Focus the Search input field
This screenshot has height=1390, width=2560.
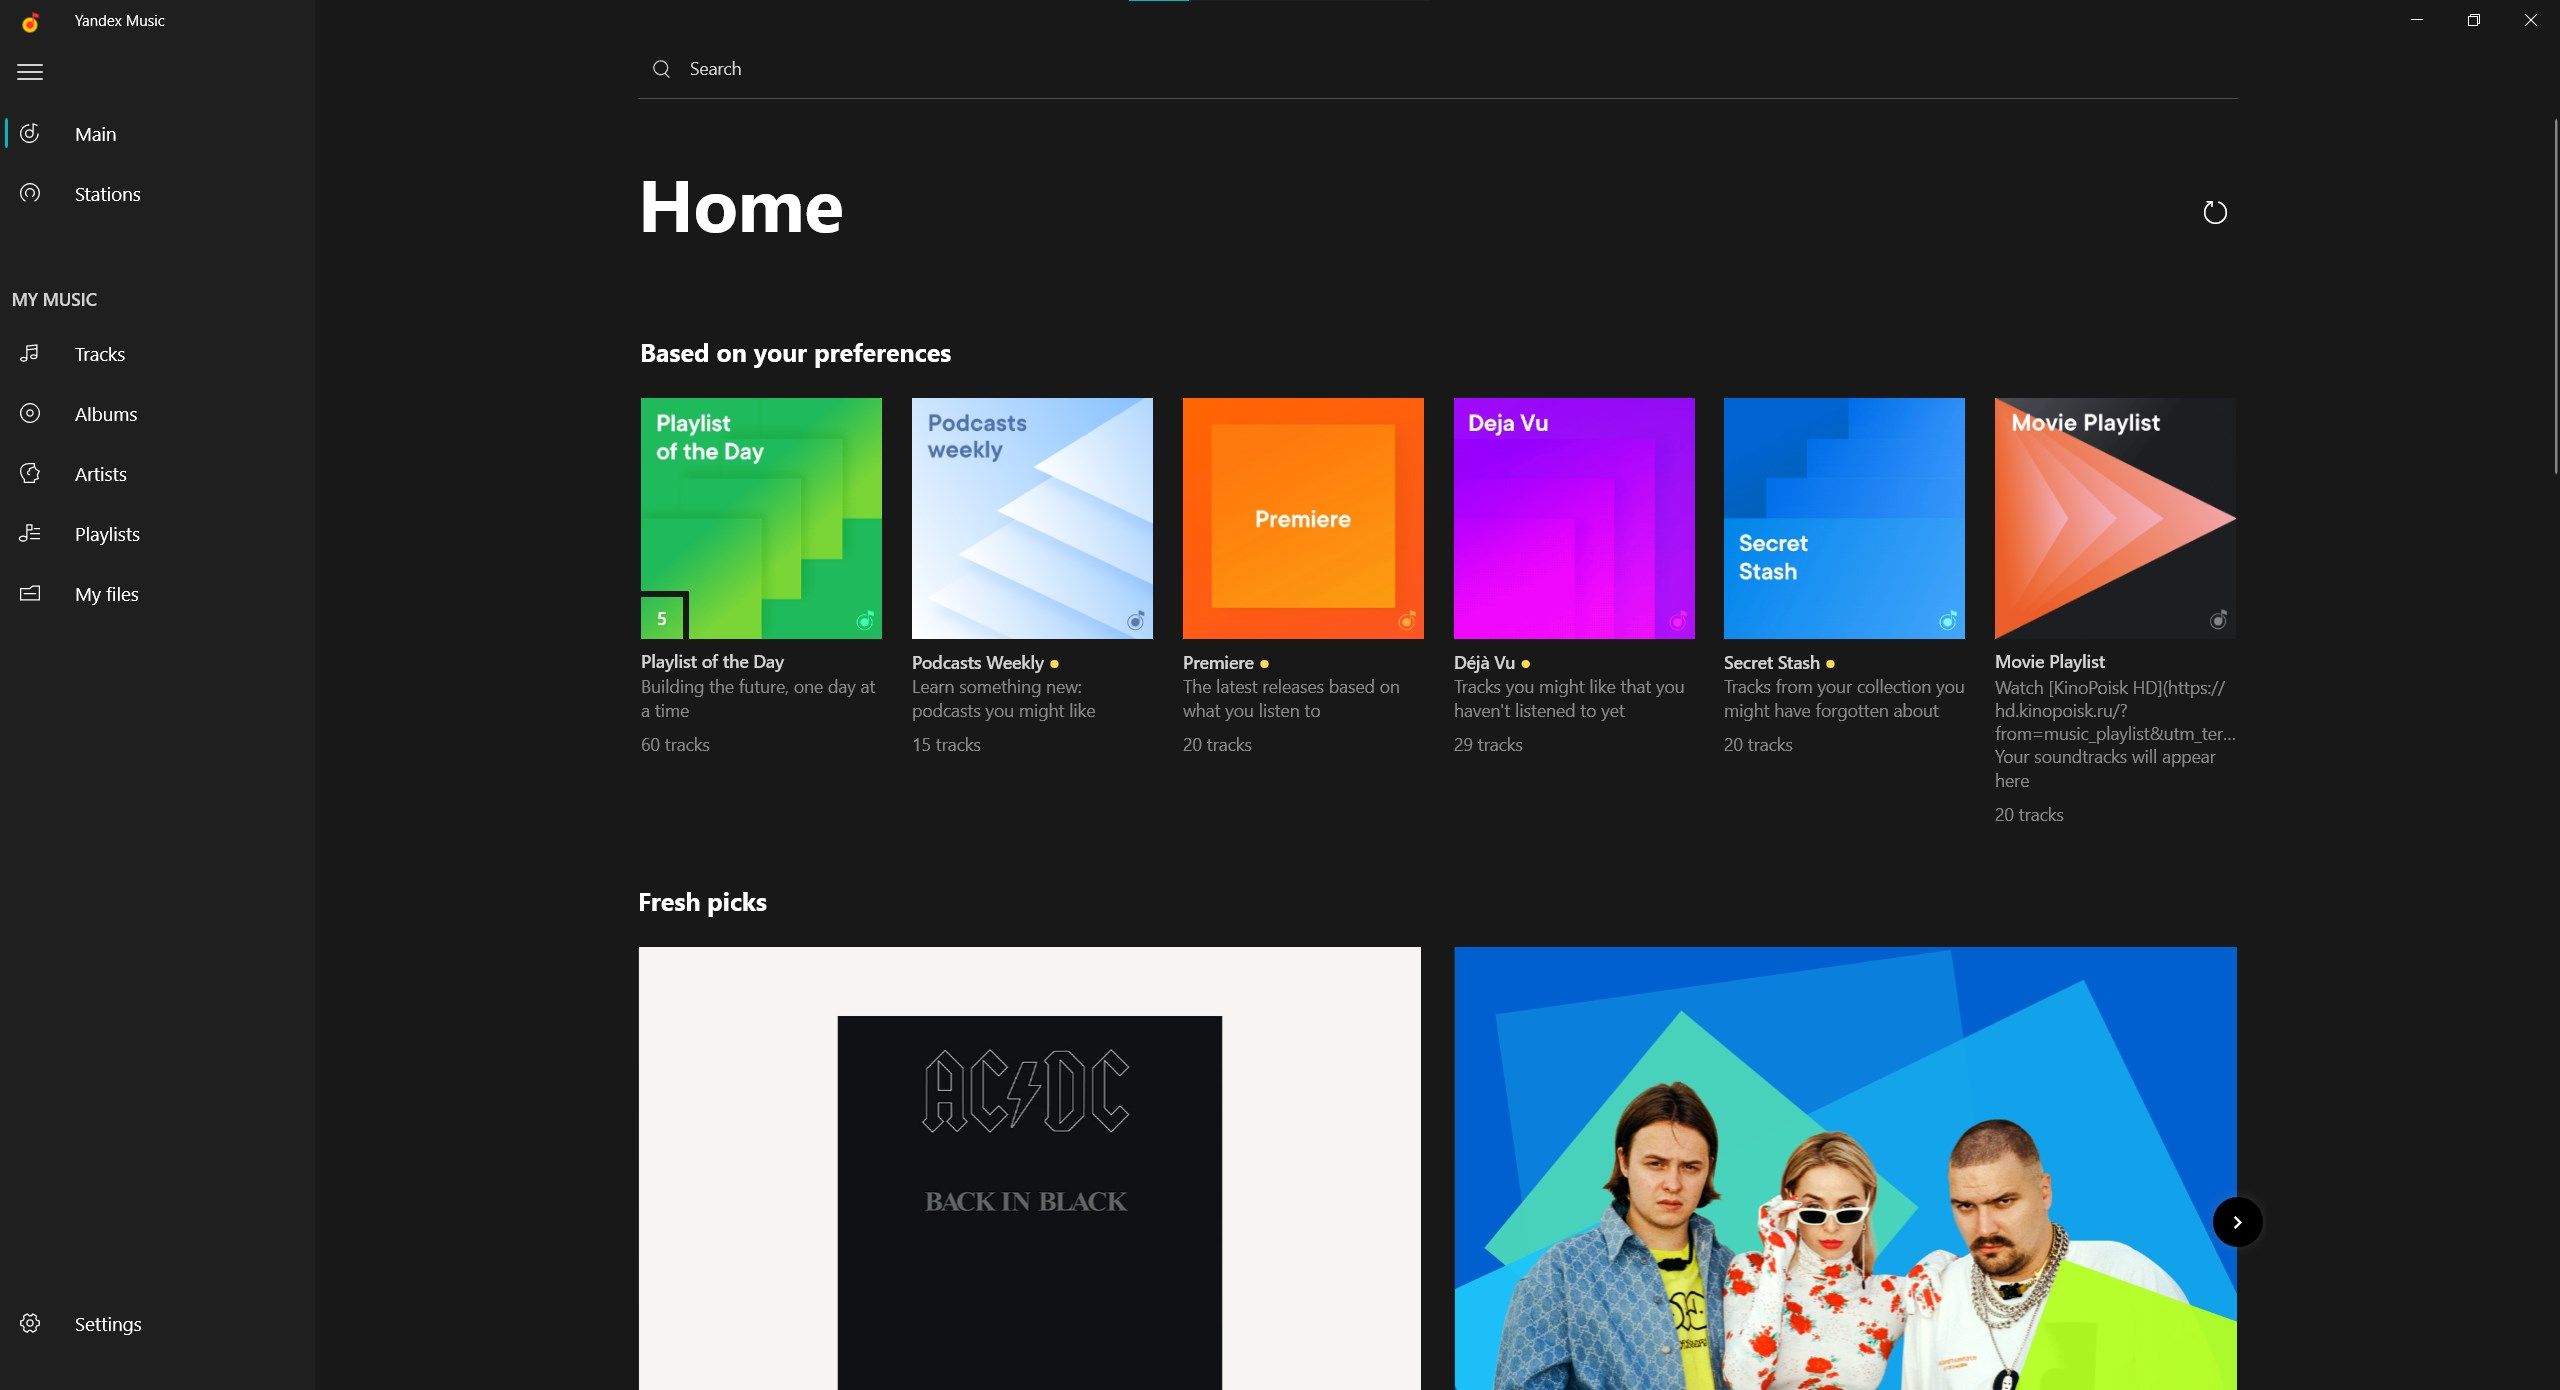point(1438,69)
